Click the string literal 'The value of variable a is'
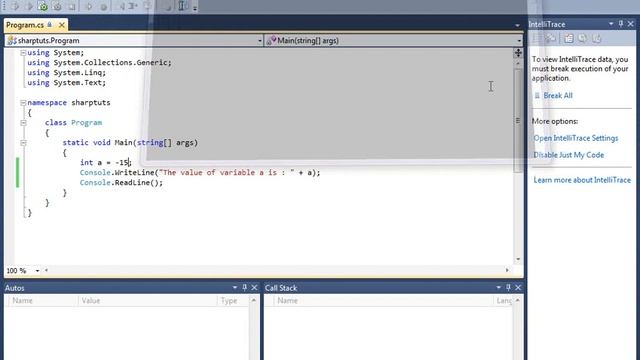The width and height of the screenshot is (640, 360). (227, 173)
